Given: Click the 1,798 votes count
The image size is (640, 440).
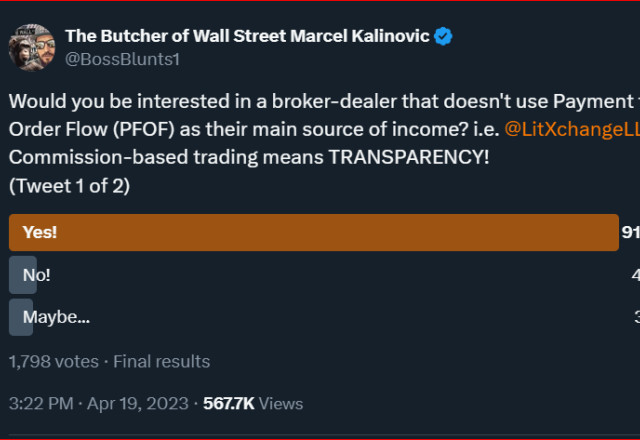Looking at the screenshot, I should (54, 362).
